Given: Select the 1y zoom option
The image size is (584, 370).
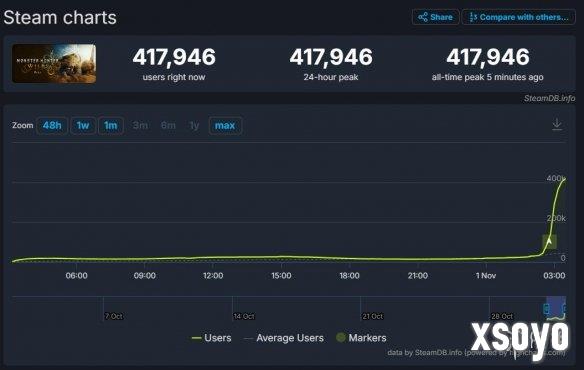Looking at the screenshot, I should (x=194, y=126).
